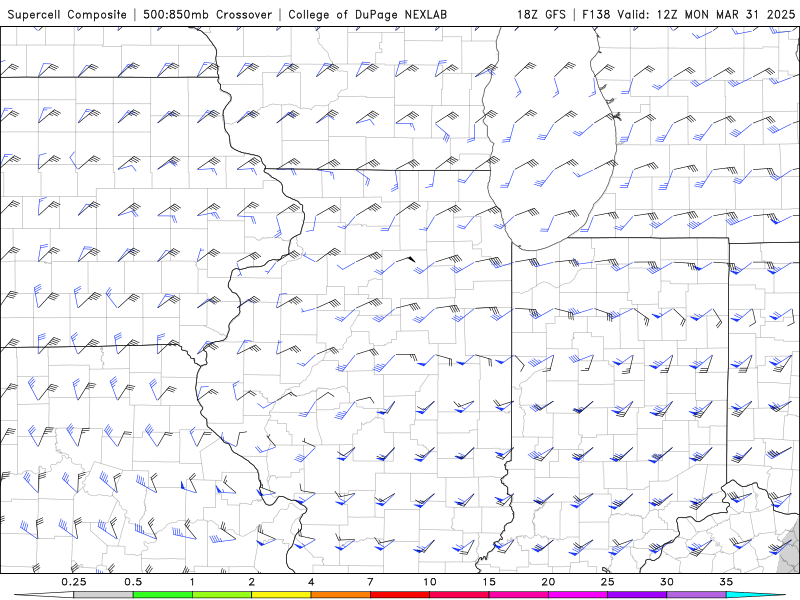Click the legend value 30
Image resolution: width=800 pixels, height=600 pixels.
666,582
